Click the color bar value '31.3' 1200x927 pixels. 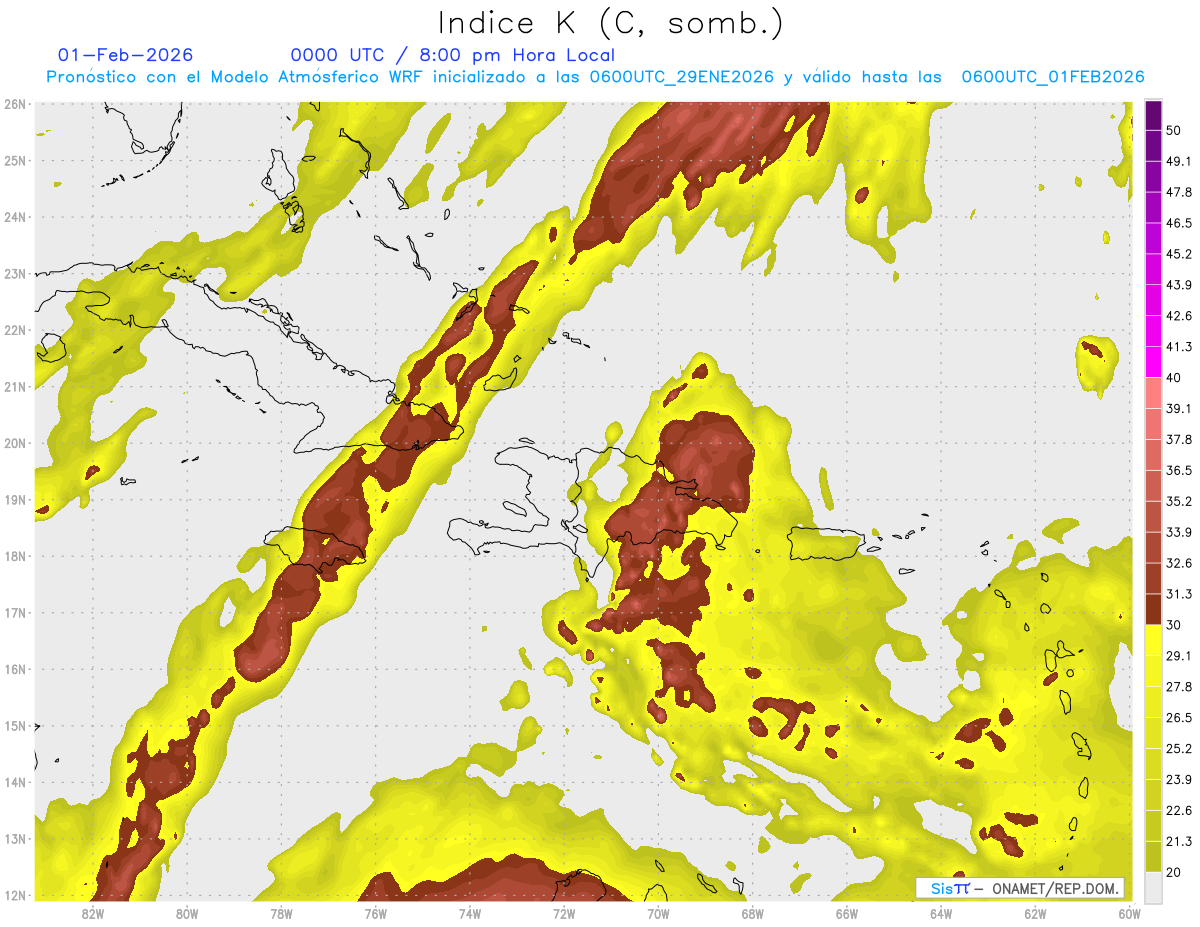pyautogui.click(x=1179, y=594)
